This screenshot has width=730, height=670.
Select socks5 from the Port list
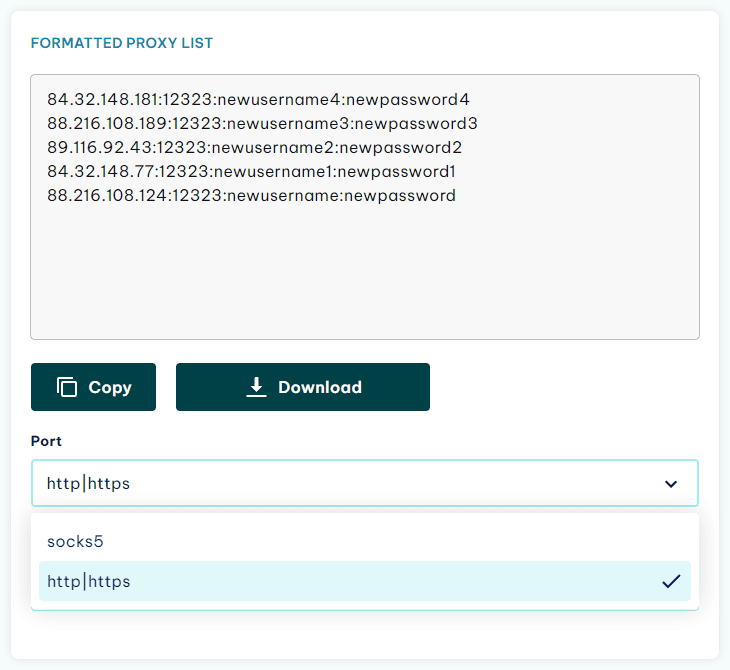(x=365, y=541)
